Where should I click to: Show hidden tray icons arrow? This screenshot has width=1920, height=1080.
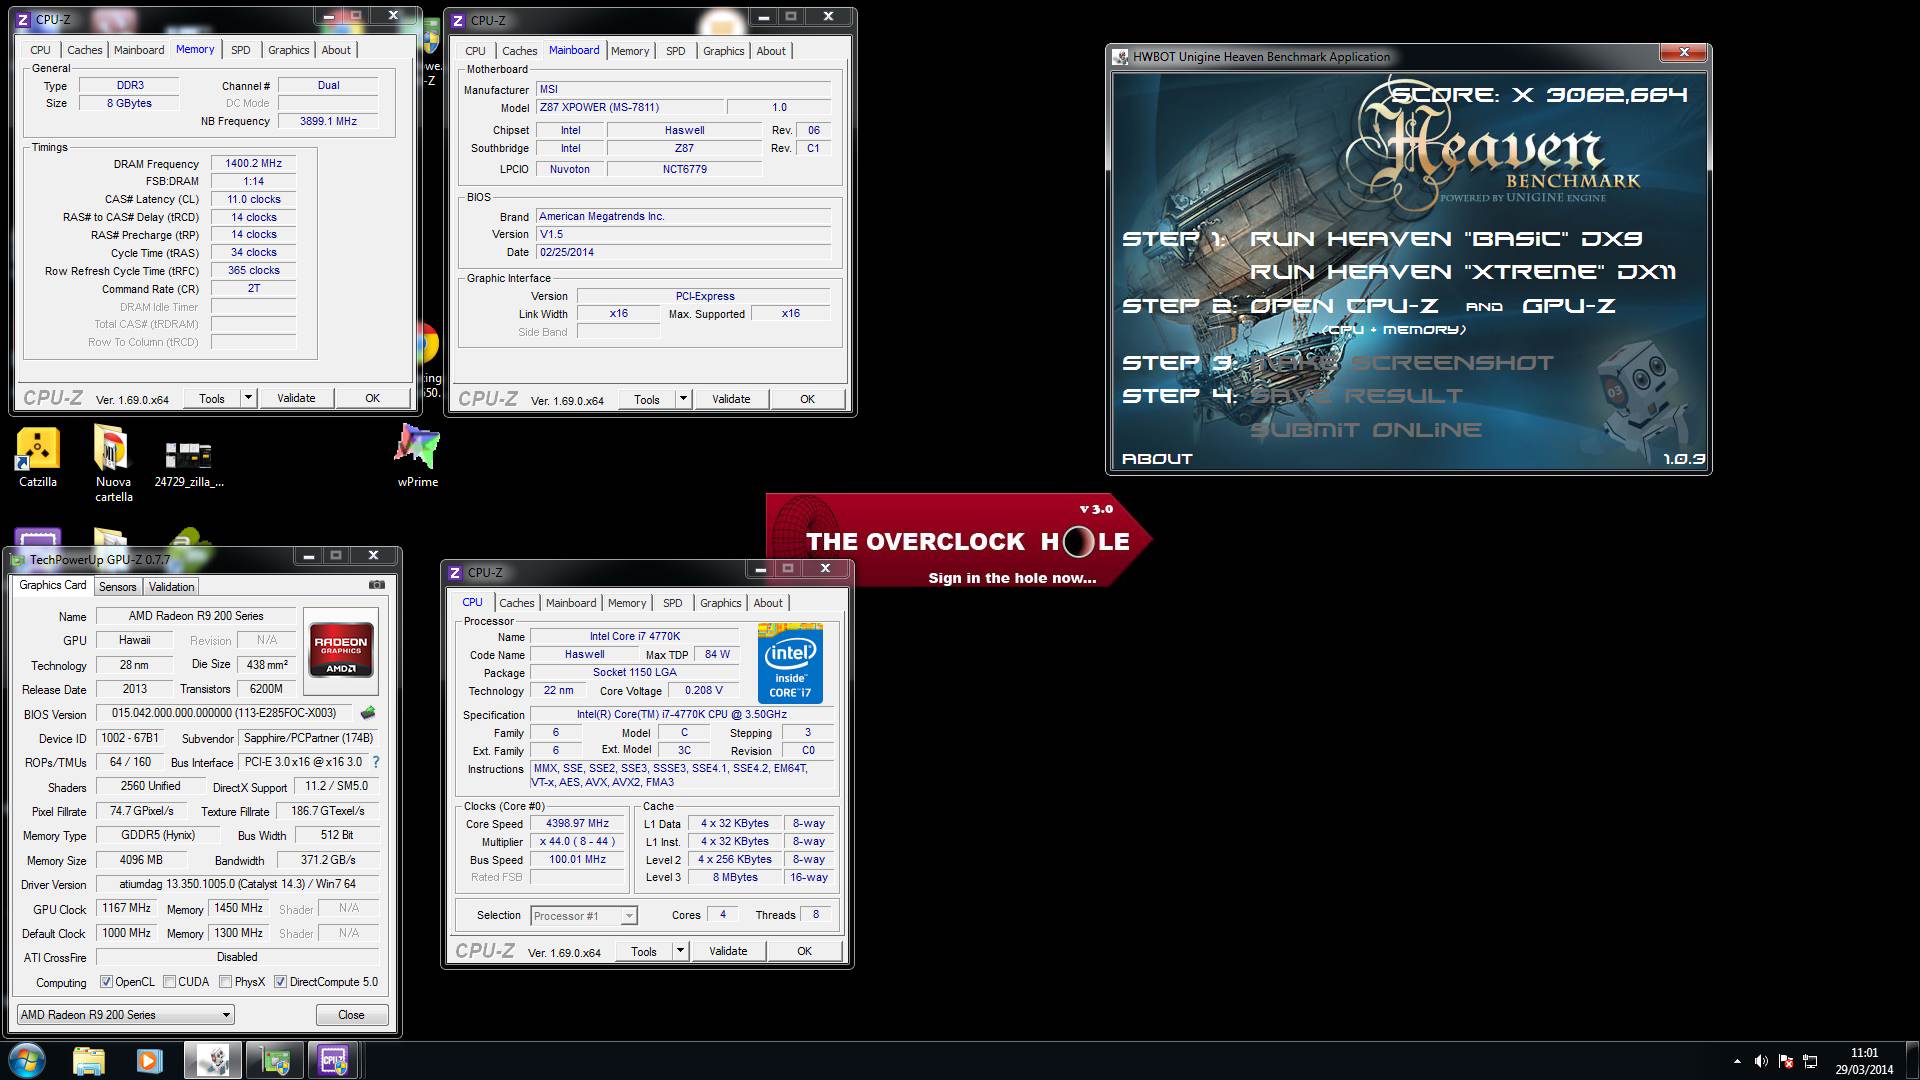pyautogui.click(x=1737, y=1061)
